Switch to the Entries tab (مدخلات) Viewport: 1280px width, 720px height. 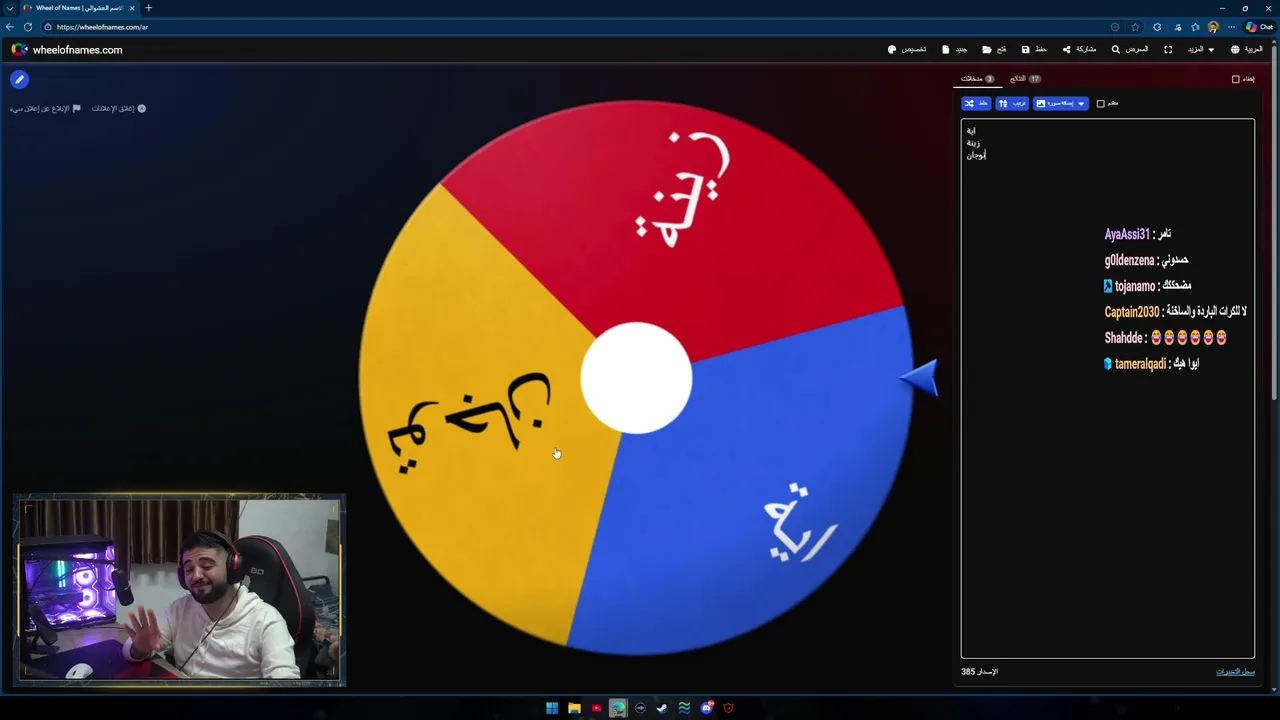pyautogui.click(x=977, y=78)
